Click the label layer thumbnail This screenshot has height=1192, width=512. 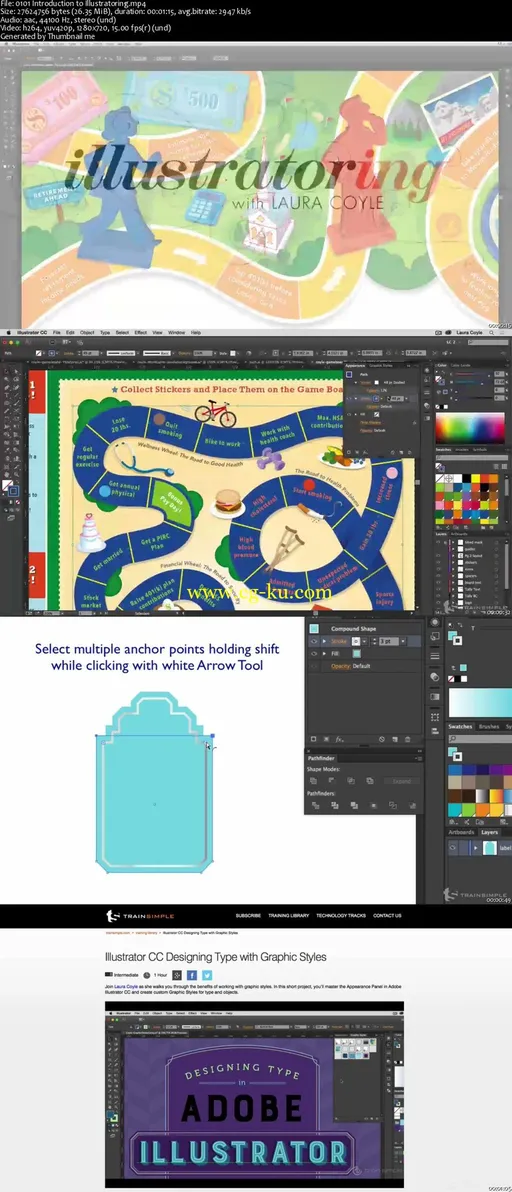pos(490,849)
